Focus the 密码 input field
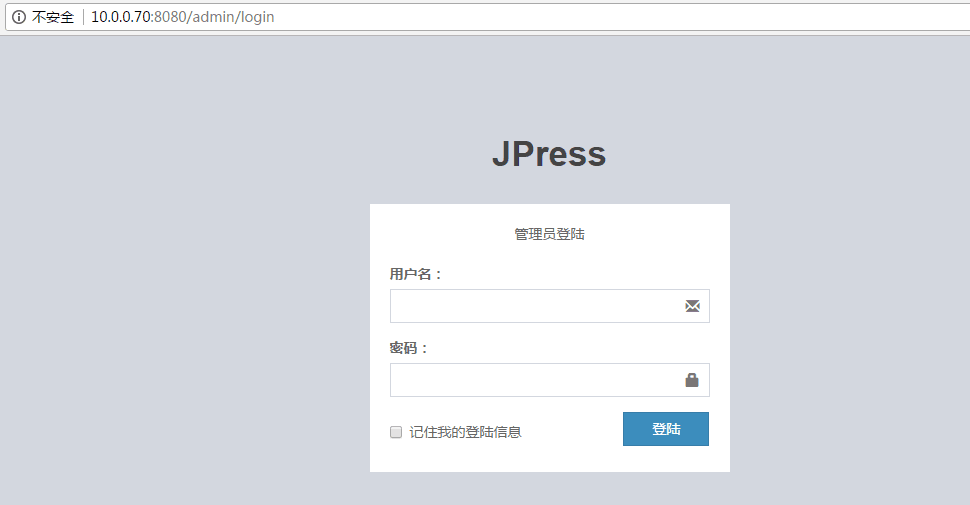 (549, 380)
